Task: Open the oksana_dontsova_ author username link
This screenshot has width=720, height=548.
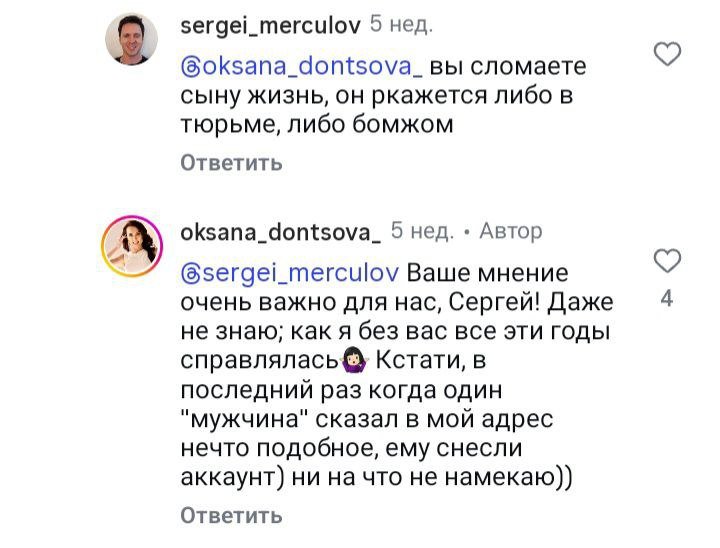Action: click(280, 232)
